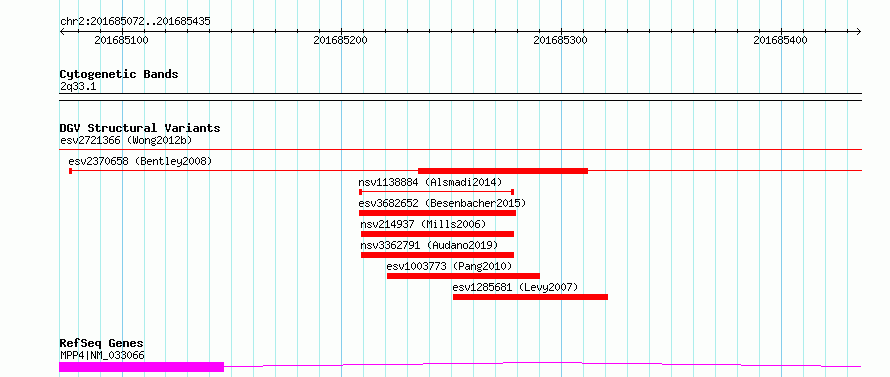Click the right arrow of the ruler
The image size is (890, 377).
tap(859, 31)
